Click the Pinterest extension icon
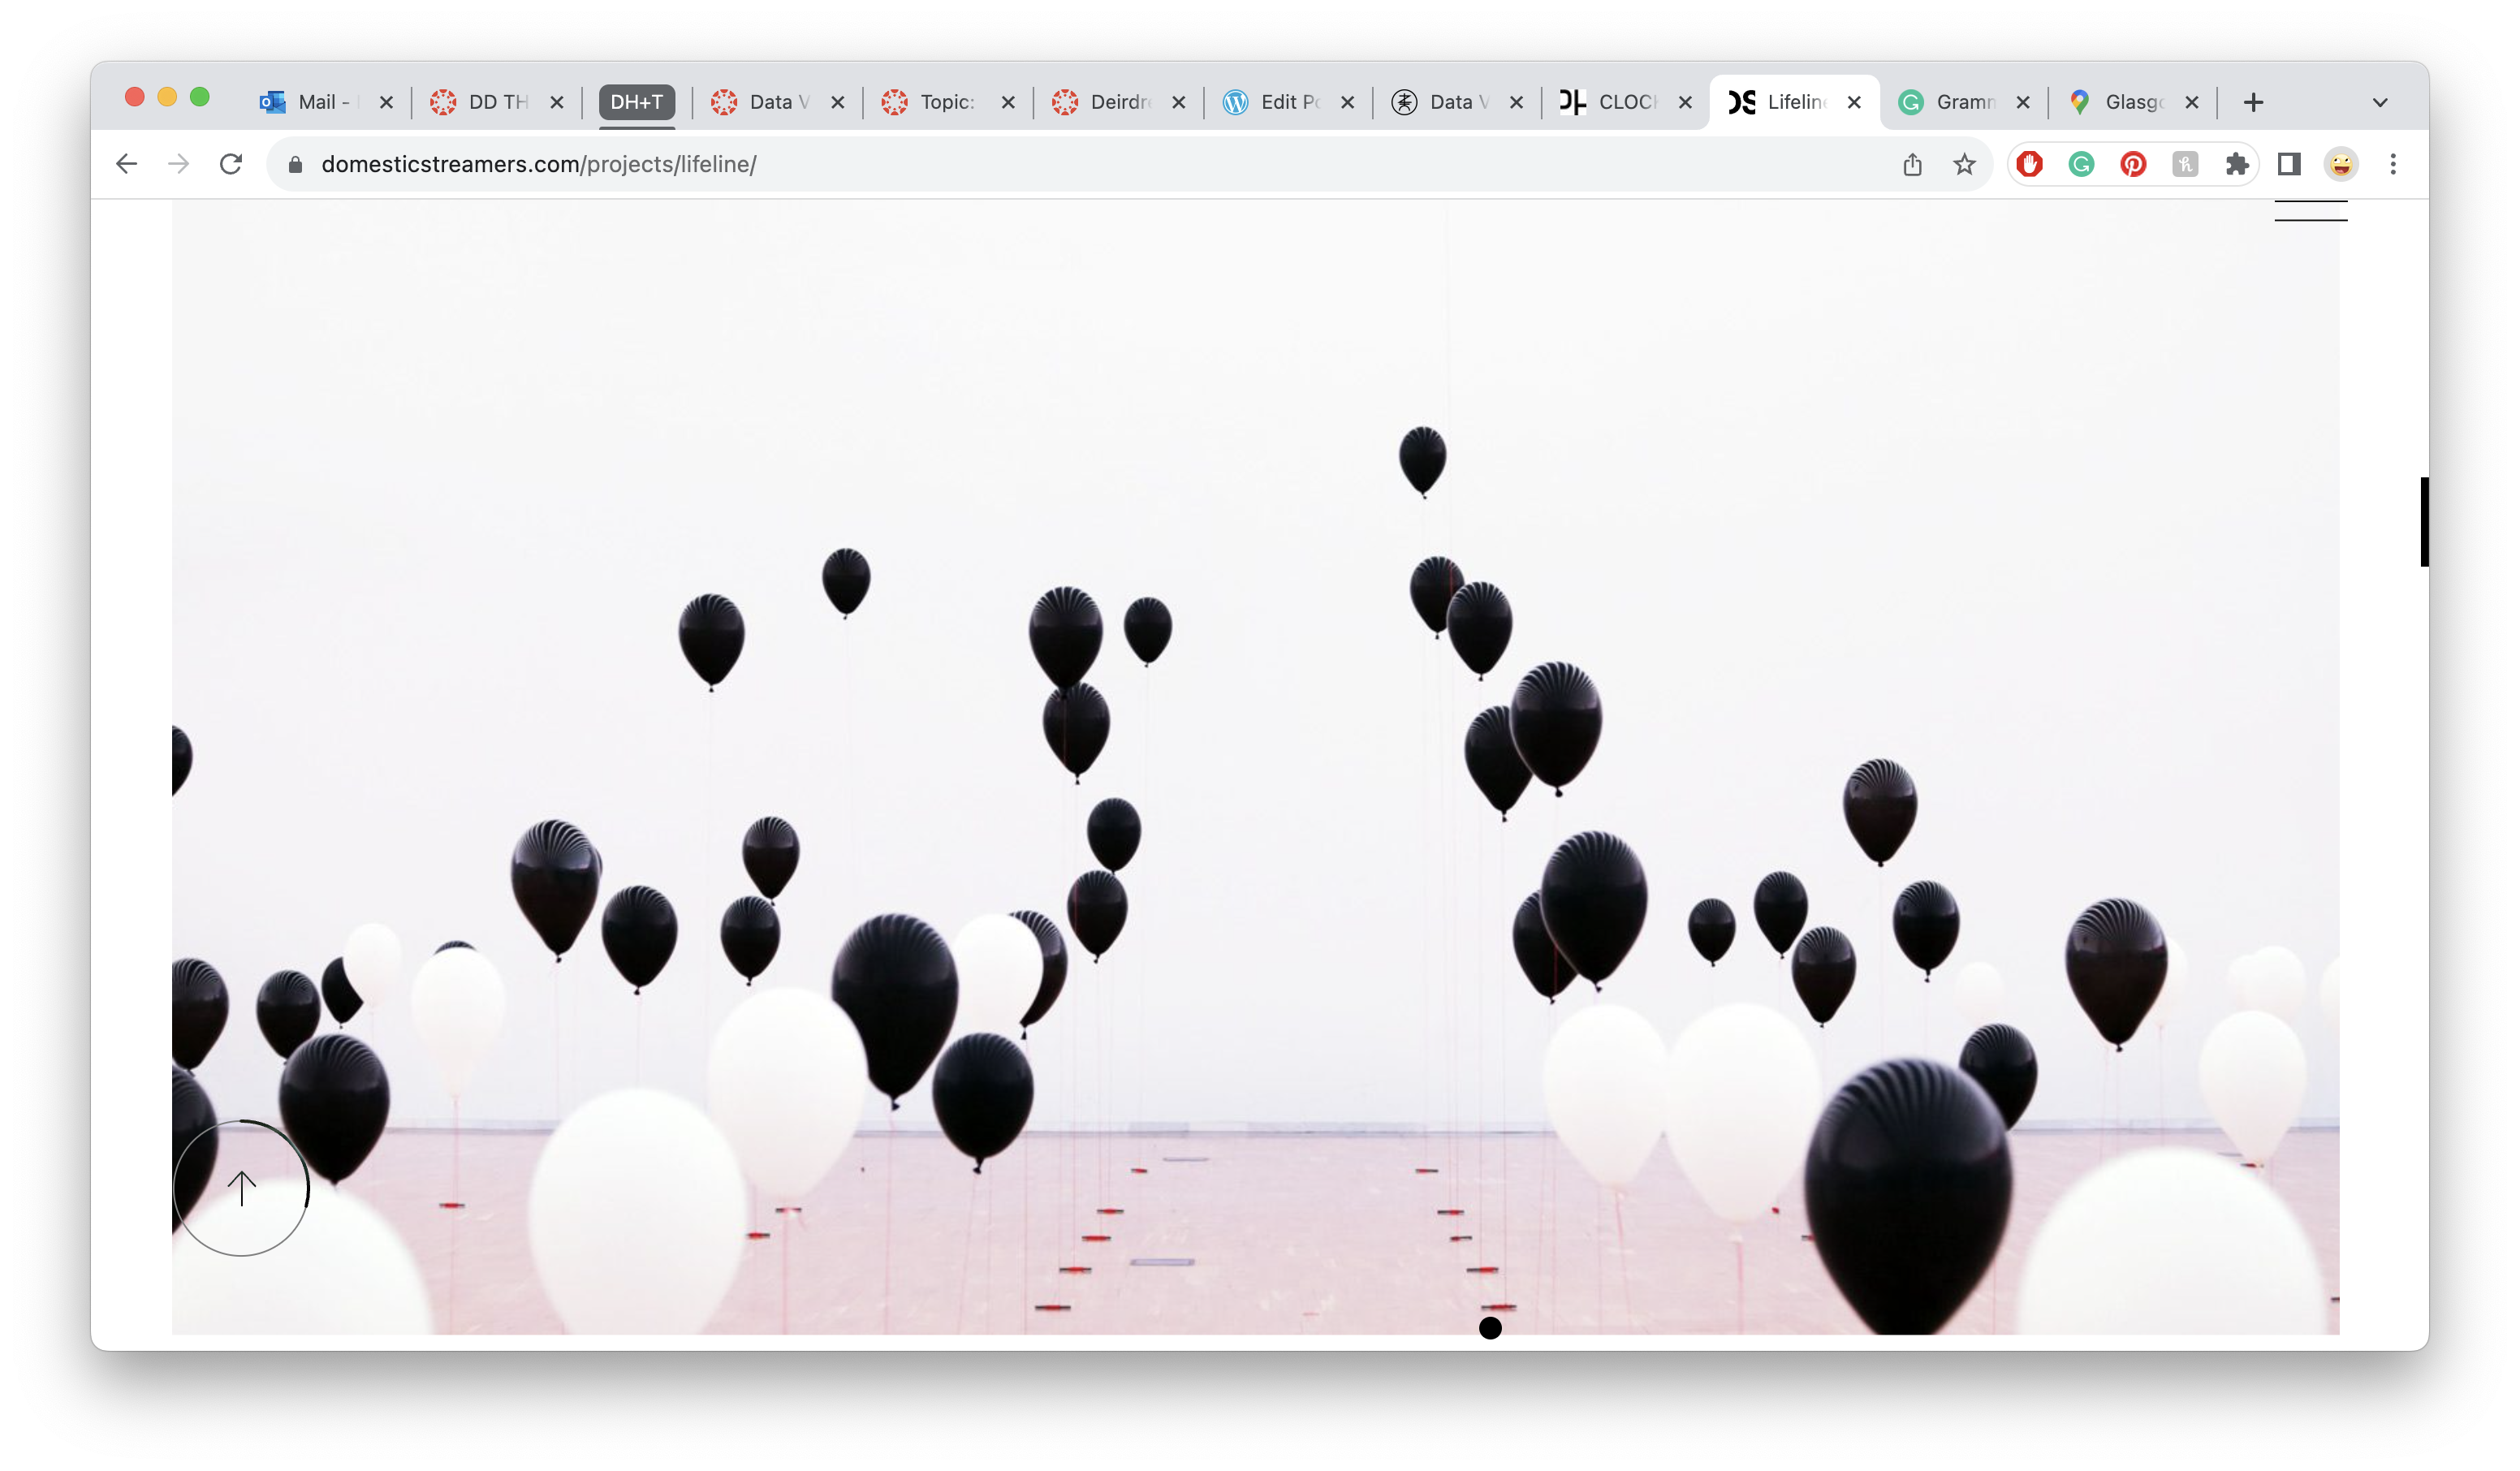2520x1471 pixels. pyautogui.click(x=2133, y=164)
